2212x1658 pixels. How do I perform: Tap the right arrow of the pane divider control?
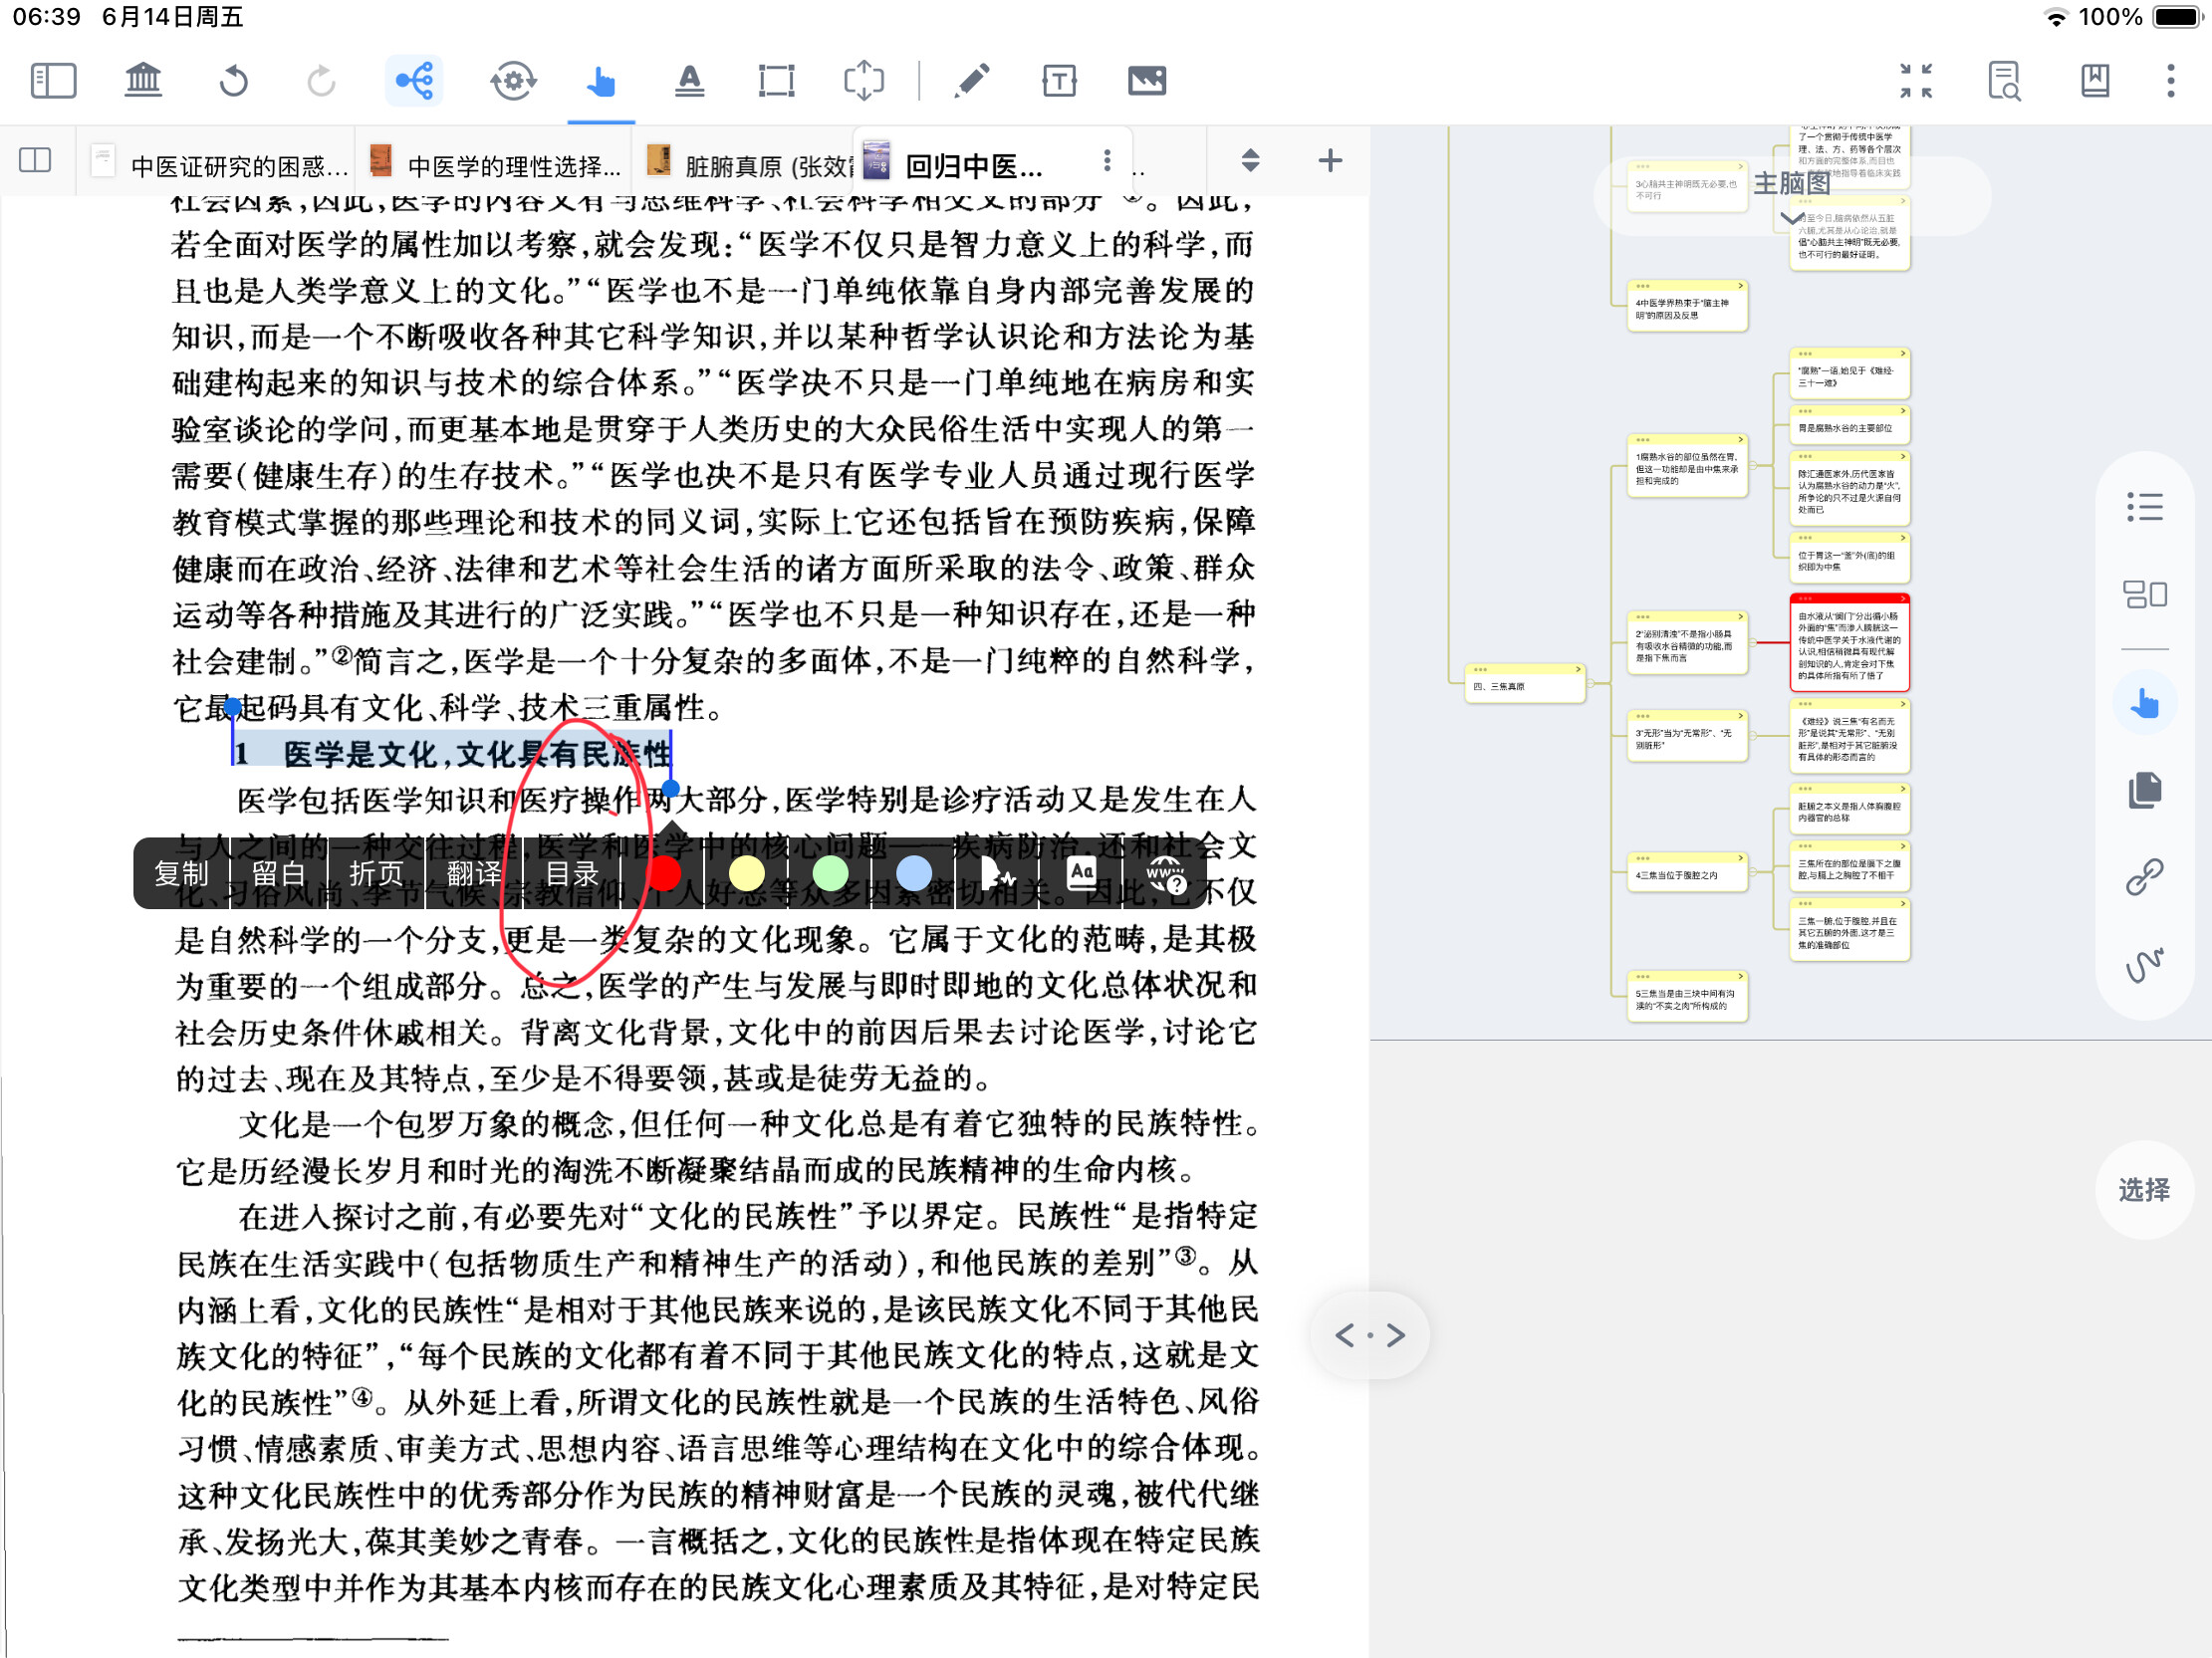[x=1396, y=1335]
